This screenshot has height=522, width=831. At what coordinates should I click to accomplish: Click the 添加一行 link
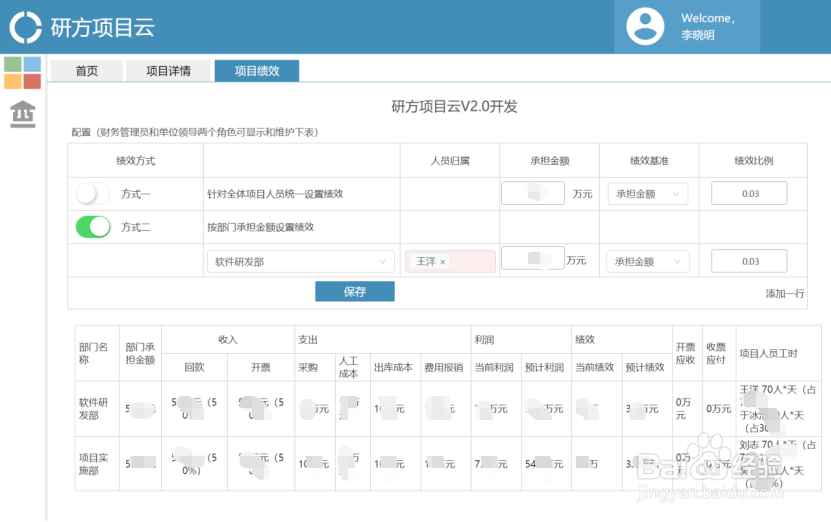(x=784, y=293)
